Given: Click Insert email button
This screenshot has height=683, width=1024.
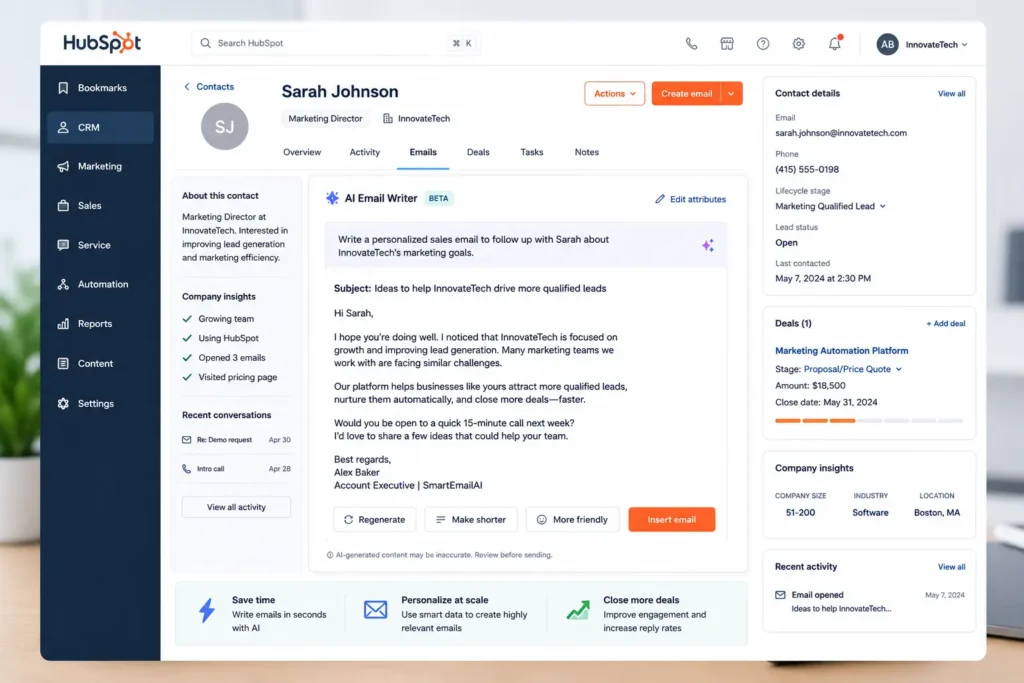Looking at the screenshot, I should pos(671,520).
